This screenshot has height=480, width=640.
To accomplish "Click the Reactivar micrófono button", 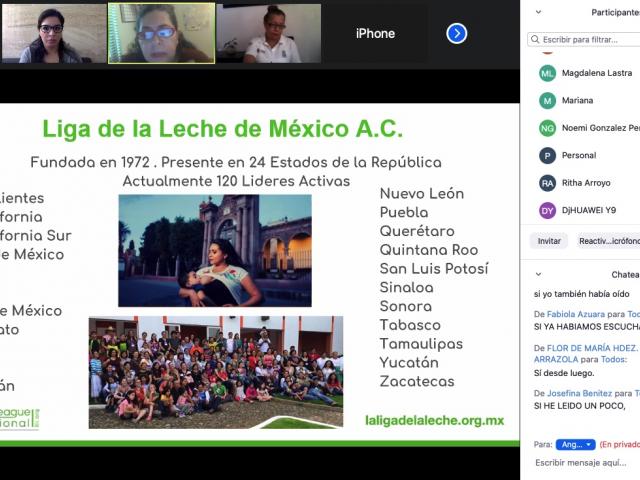I will [x=608, y=241].
